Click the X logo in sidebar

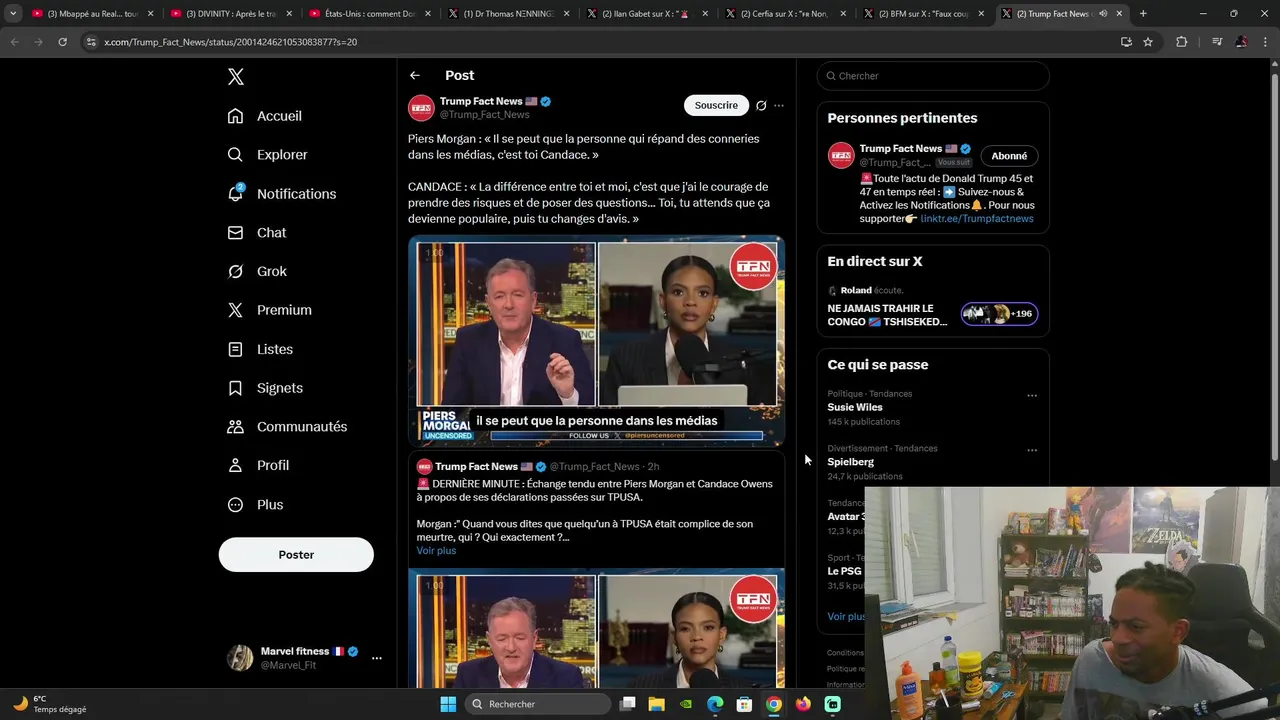[x=235, y=77]
